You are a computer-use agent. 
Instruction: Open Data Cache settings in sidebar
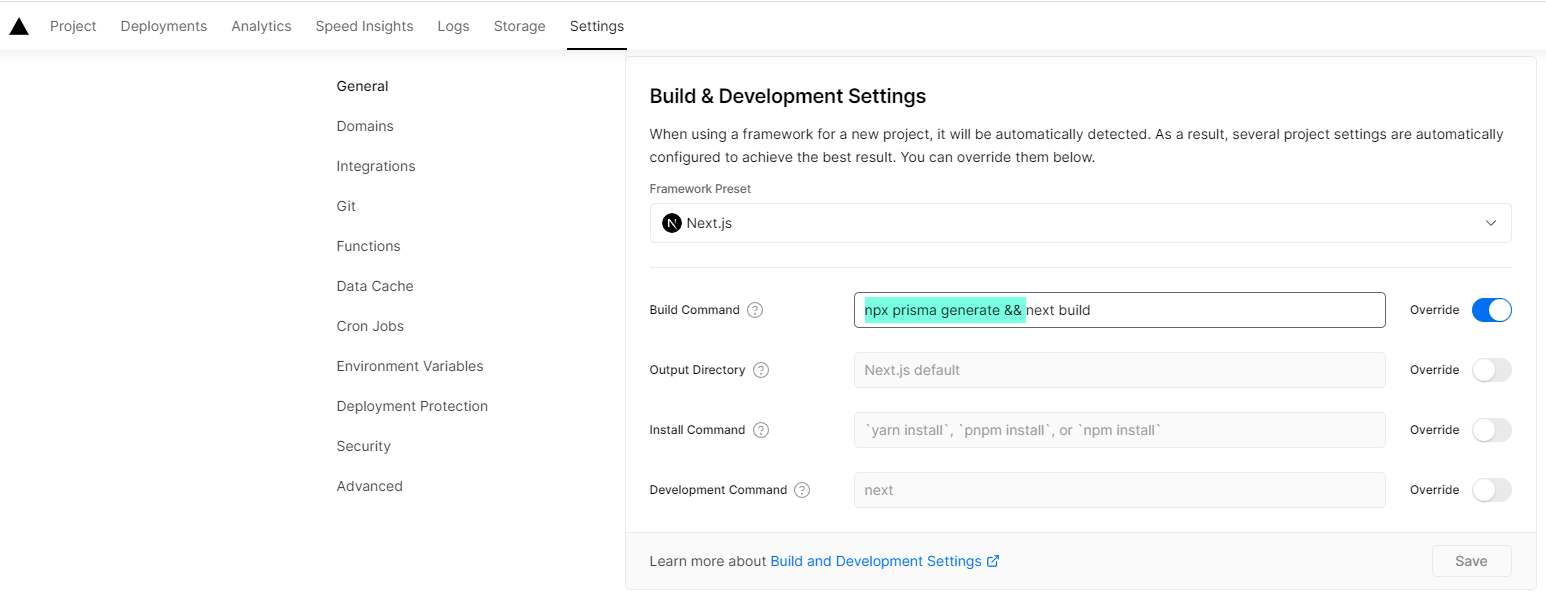click(x=375, y=286)
